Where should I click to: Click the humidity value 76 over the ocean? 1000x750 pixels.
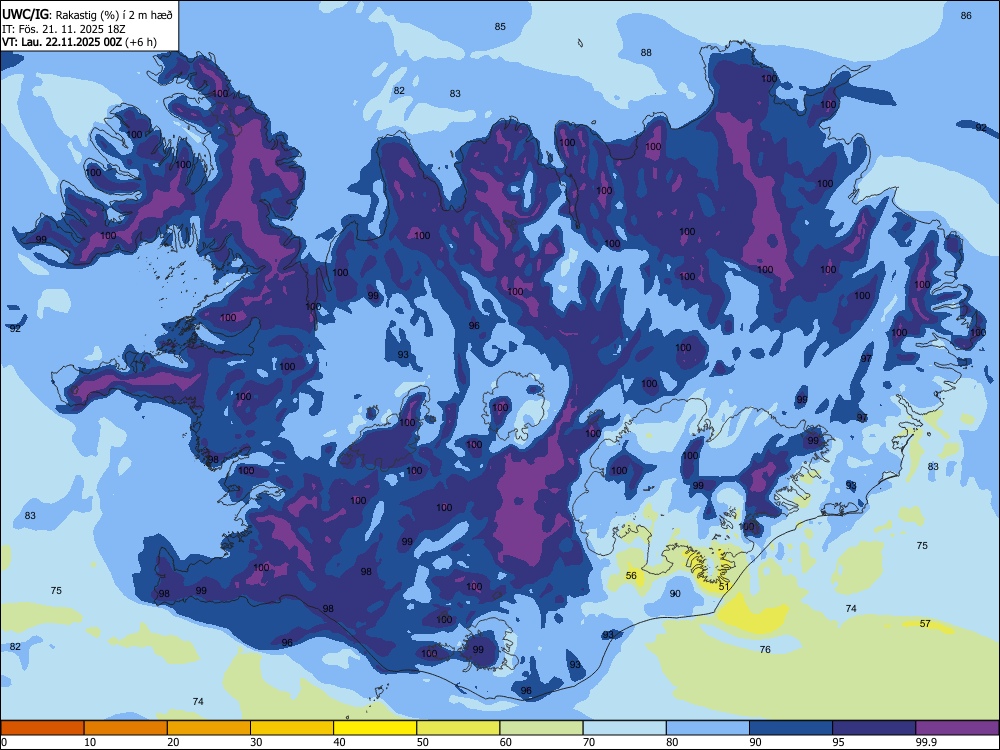click(x=765, y=650)
